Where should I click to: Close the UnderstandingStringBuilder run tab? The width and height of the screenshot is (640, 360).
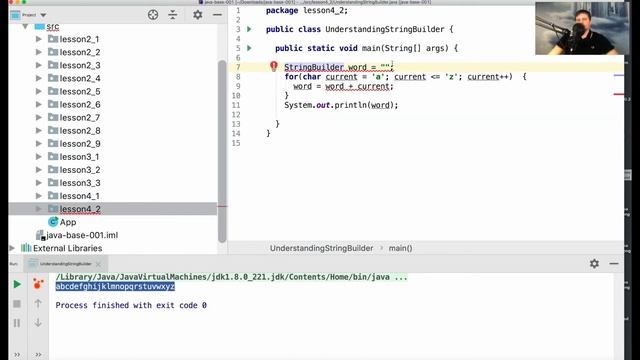tap(98, 264)
